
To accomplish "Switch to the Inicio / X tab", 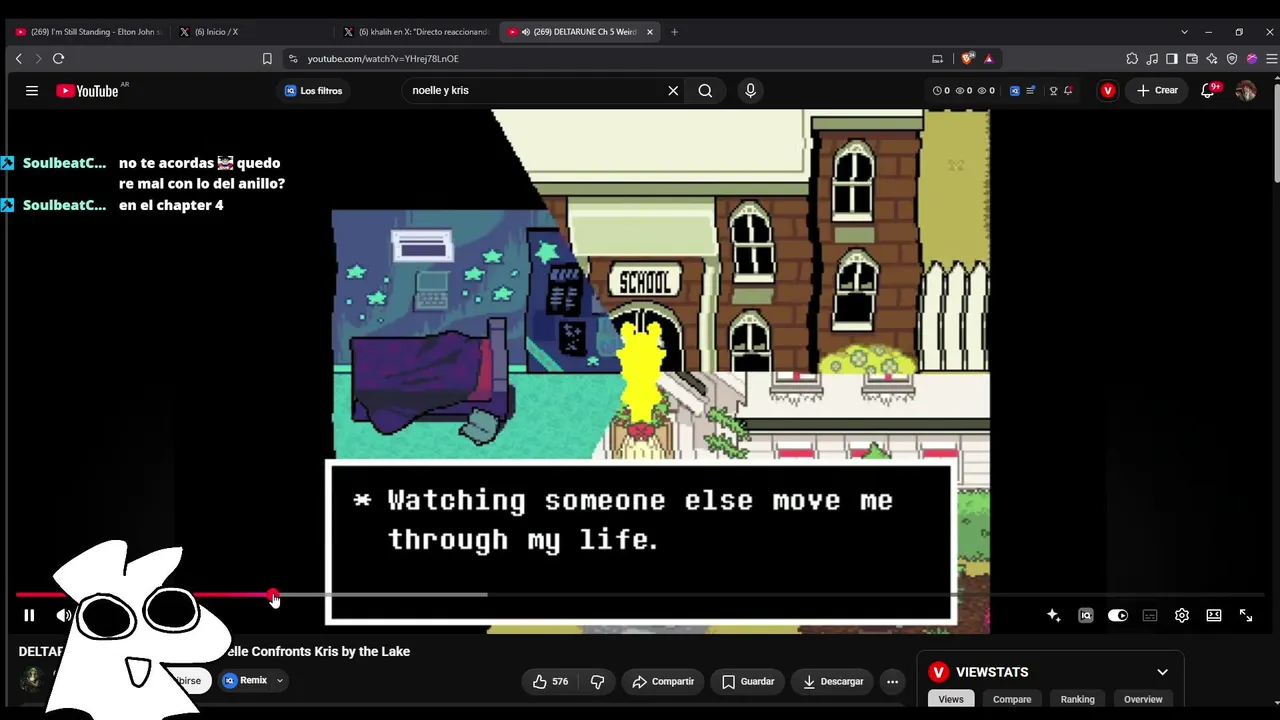I will pos(250,32).
